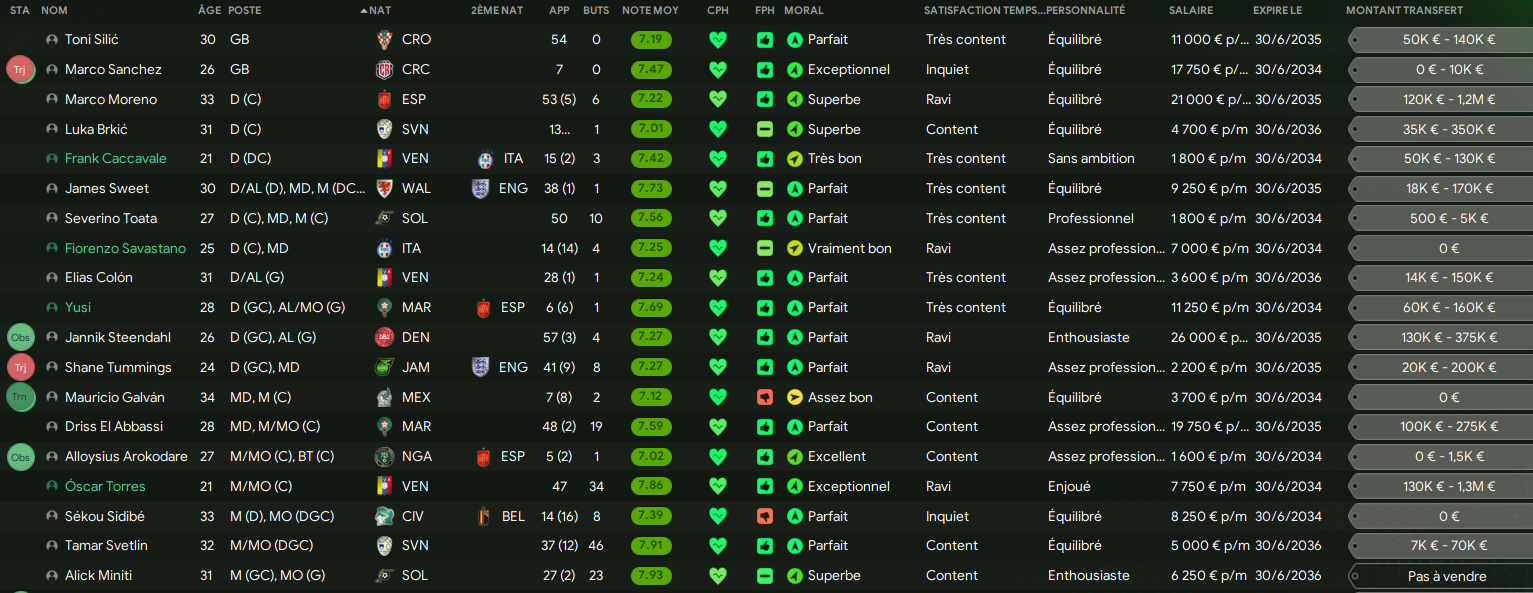Click the MONTANT TRANSFERT column header

point(1404,10)
